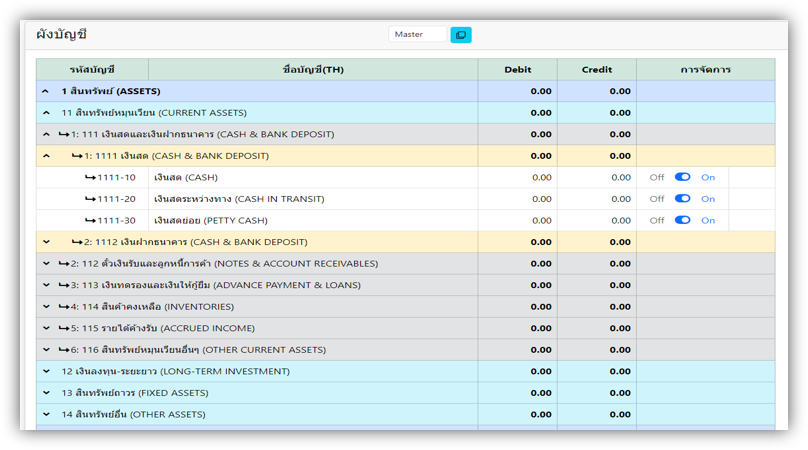The image size is (808, 450).
Task: Expand the 13 Fixed Assets chevron
Action: 46,393
